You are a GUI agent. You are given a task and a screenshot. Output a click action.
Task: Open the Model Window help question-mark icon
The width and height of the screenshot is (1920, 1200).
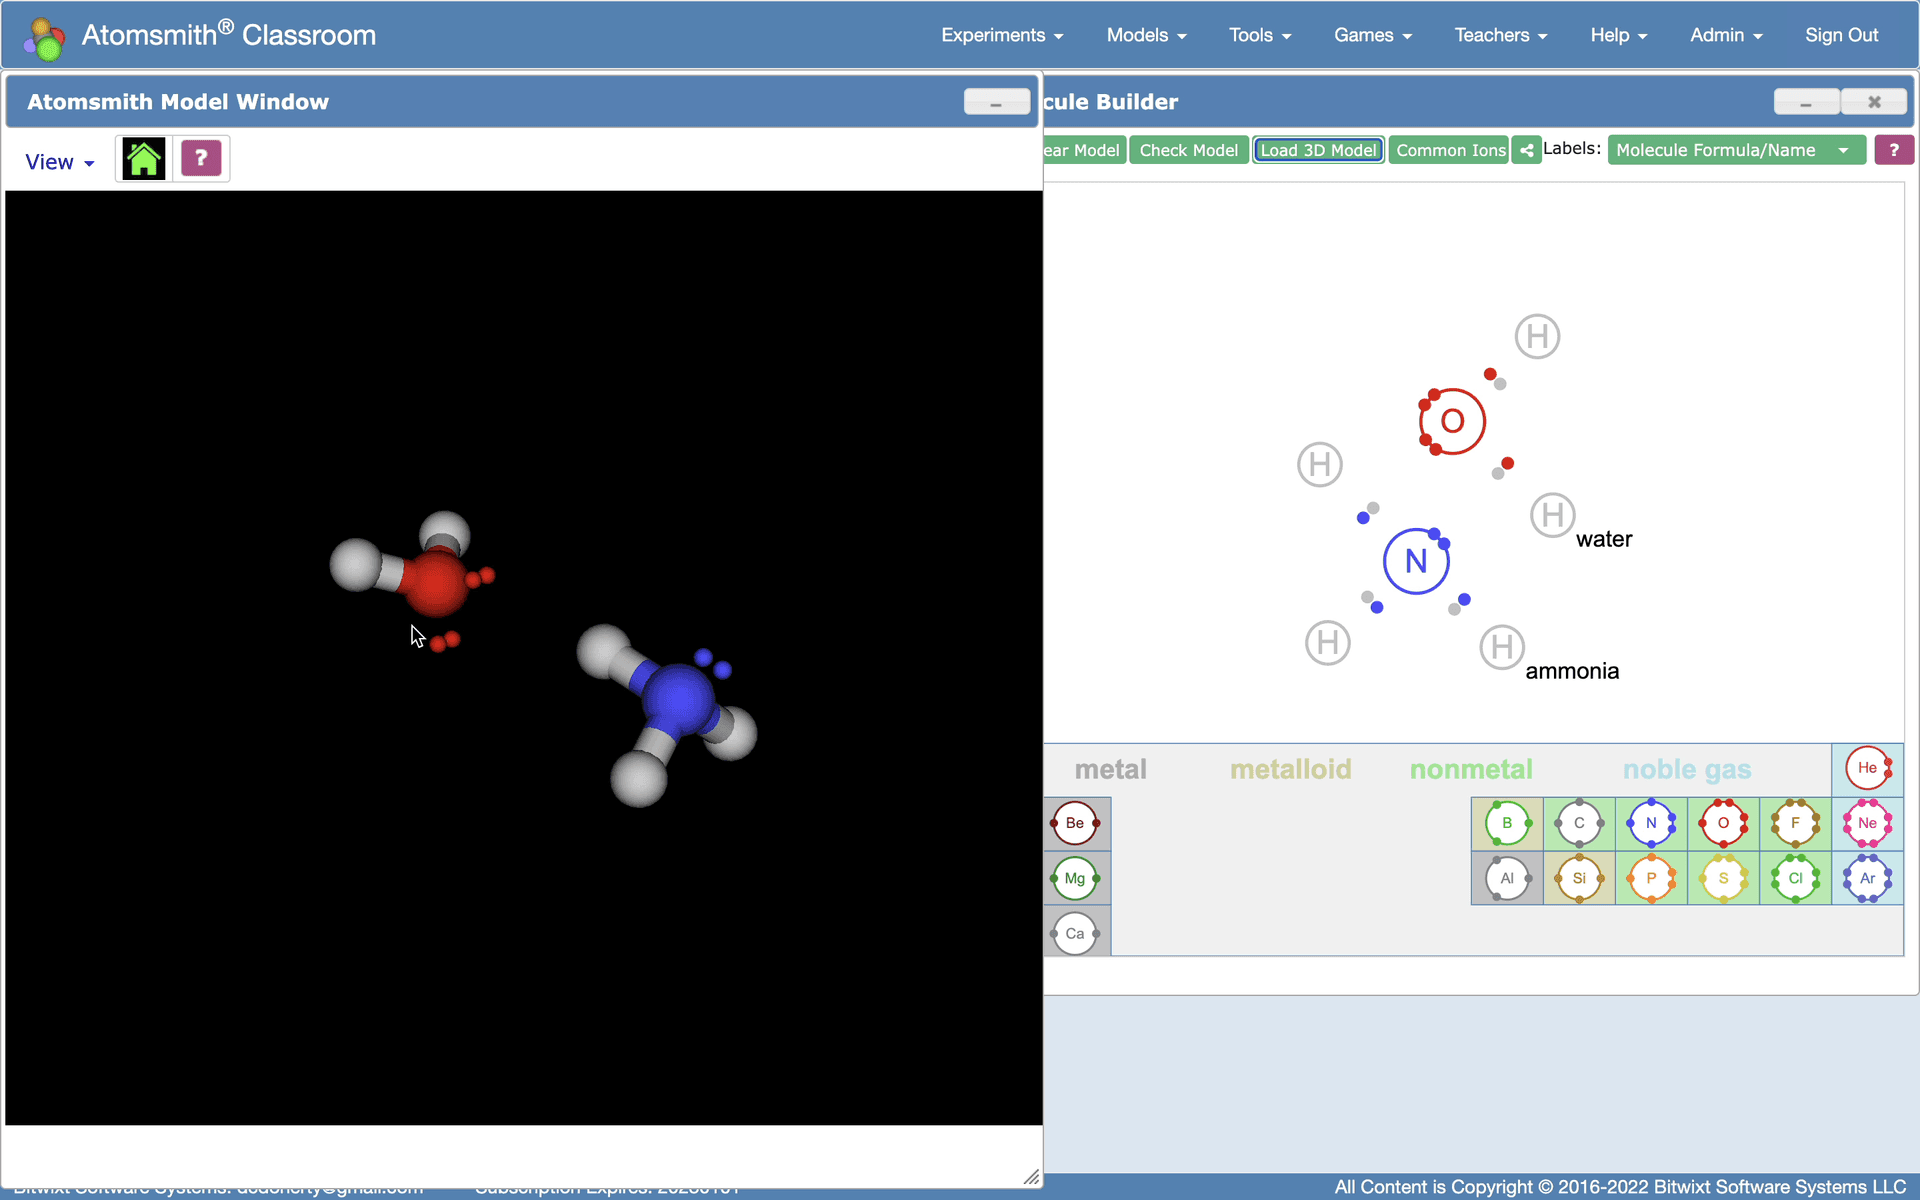click(201, 158)
